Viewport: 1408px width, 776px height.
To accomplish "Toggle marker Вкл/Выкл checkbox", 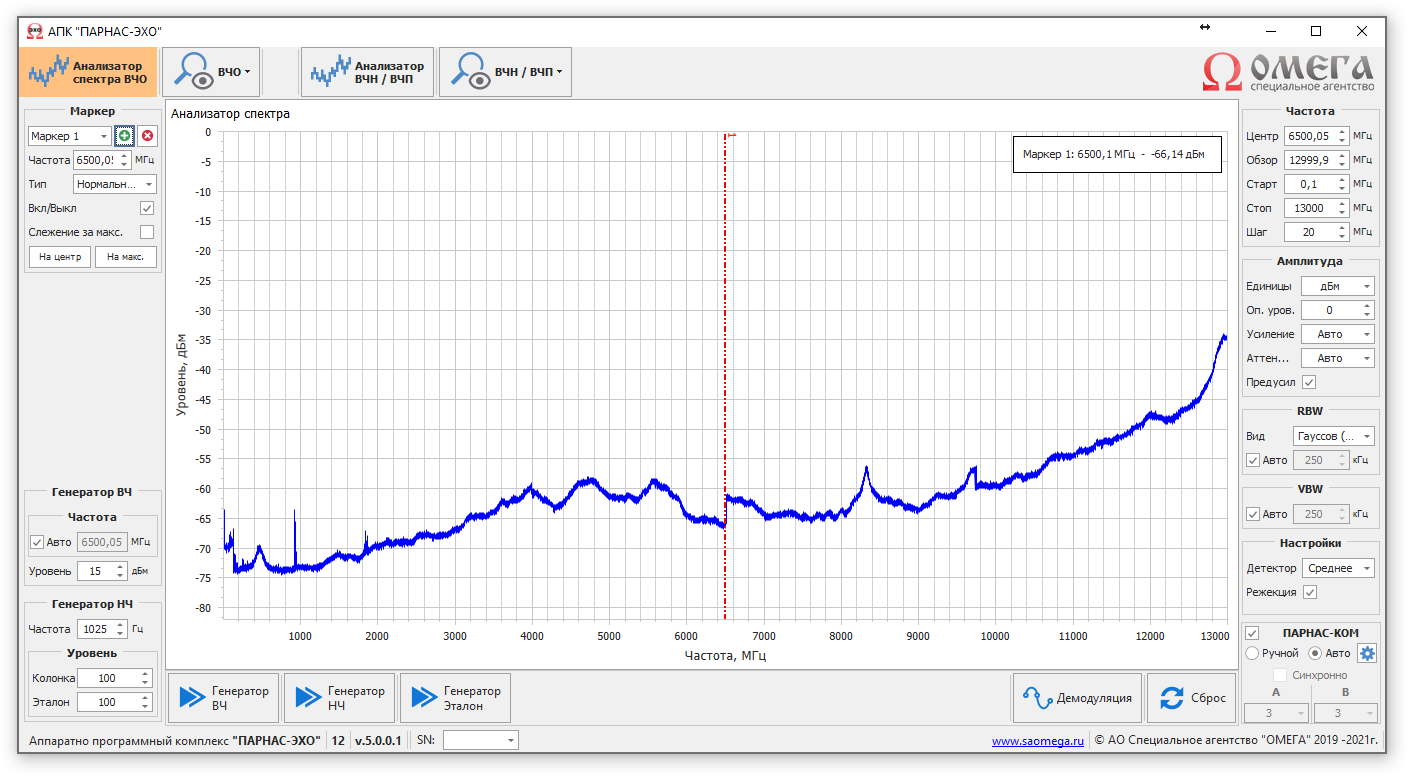I will [147, 208].
